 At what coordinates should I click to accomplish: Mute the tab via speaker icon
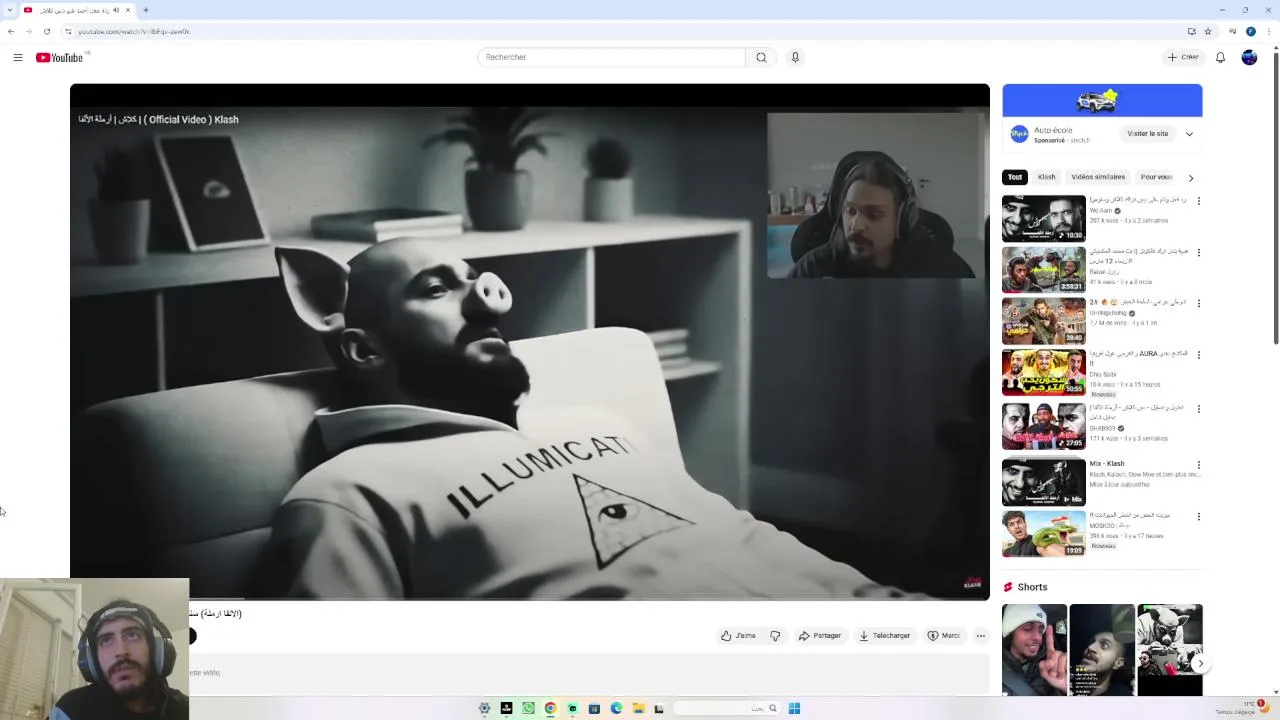coord(116,10)
